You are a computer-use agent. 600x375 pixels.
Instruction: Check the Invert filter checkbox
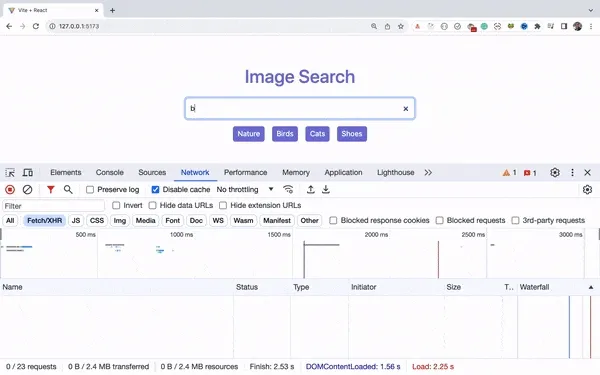(116, 205)
